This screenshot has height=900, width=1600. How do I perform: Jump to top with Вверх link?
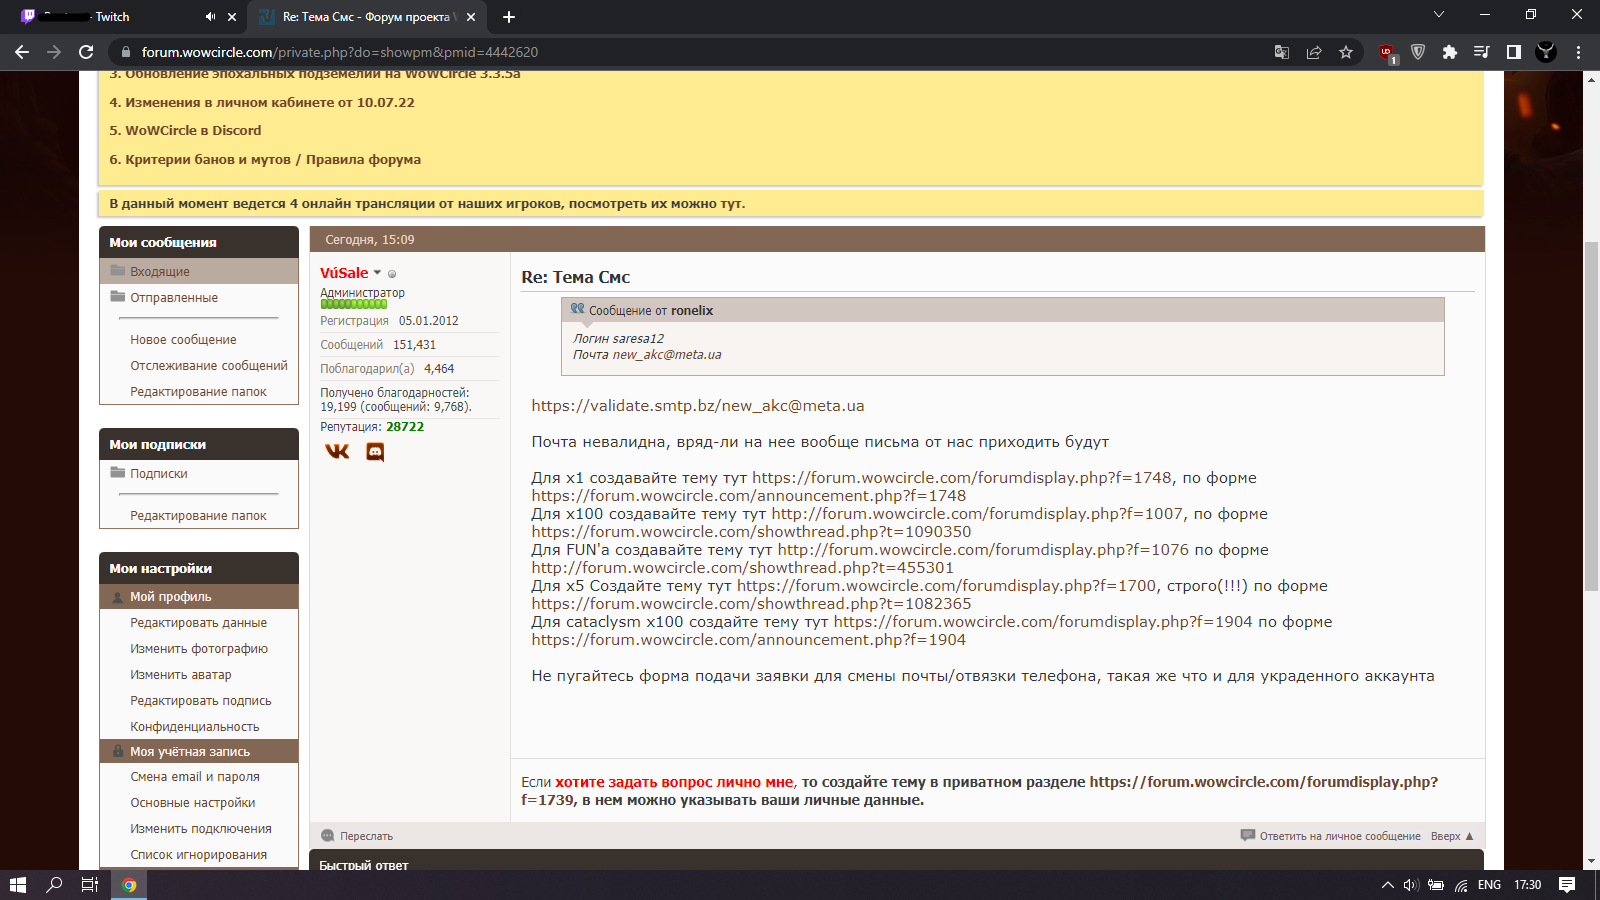(x=1452, y=836)
